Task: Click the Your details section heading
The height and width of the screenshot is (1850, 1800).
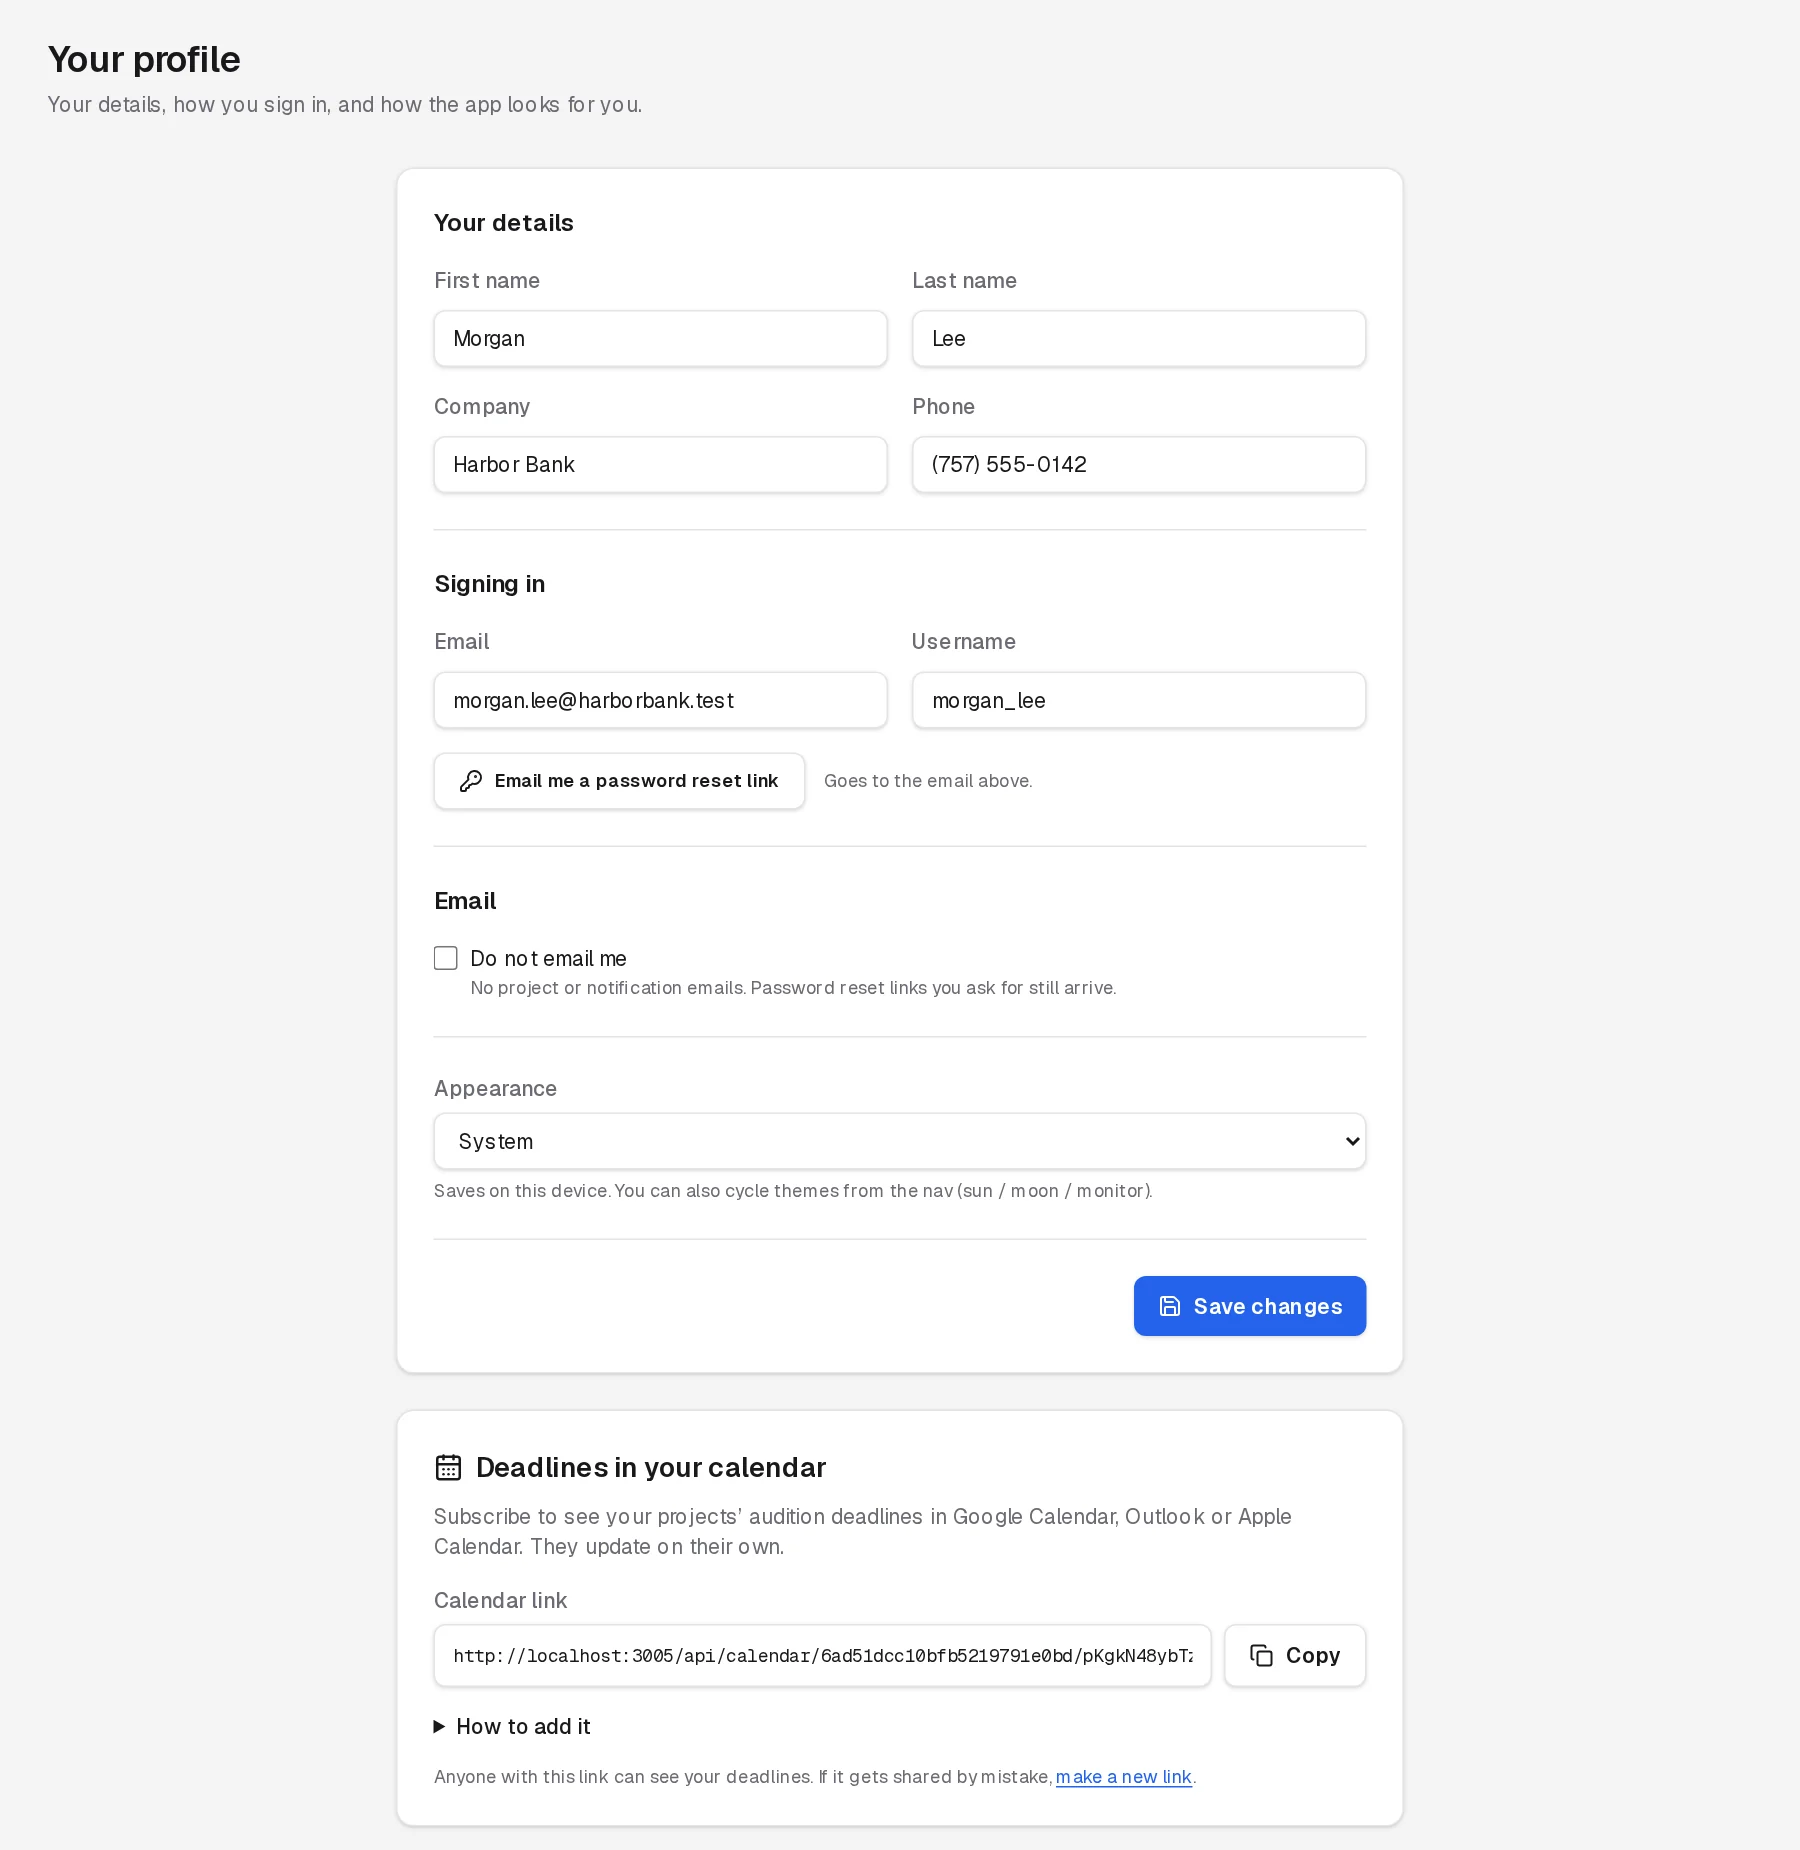Action: pyautogui.click(x=504, y=223)
